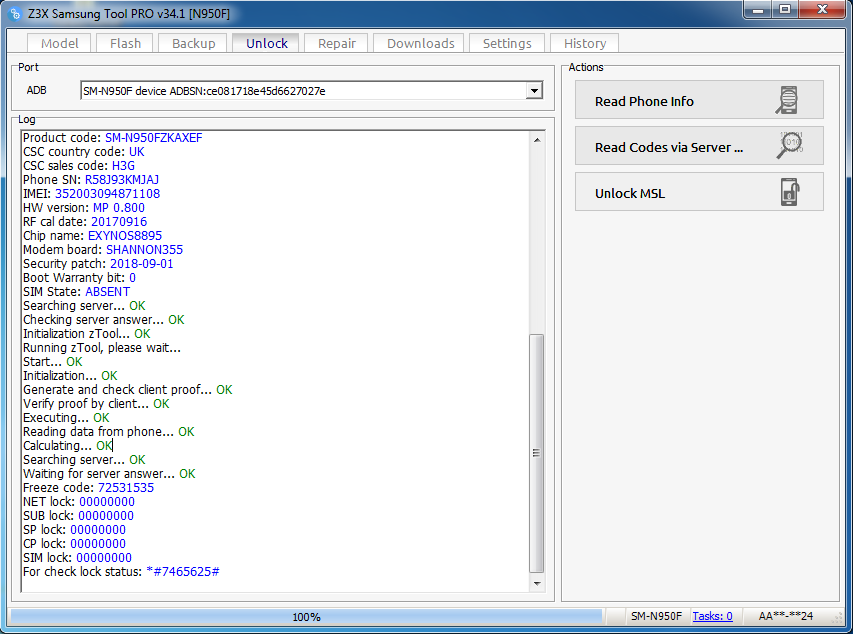Switch to the Model tab
Viewport: 853px width, 634px height.
[60, 43]
